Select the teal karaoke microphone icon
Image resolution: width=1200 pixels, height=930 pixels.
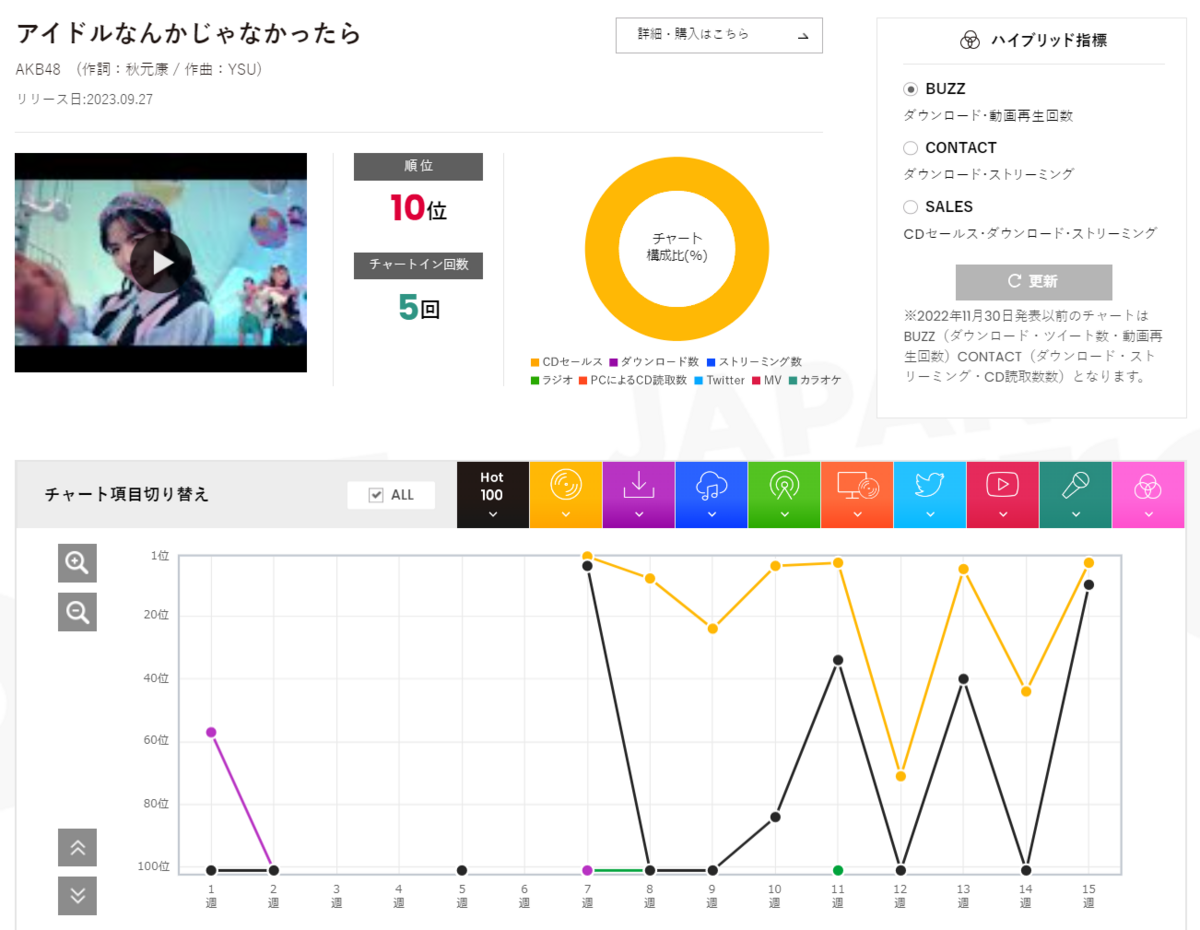click(1075, 494)
